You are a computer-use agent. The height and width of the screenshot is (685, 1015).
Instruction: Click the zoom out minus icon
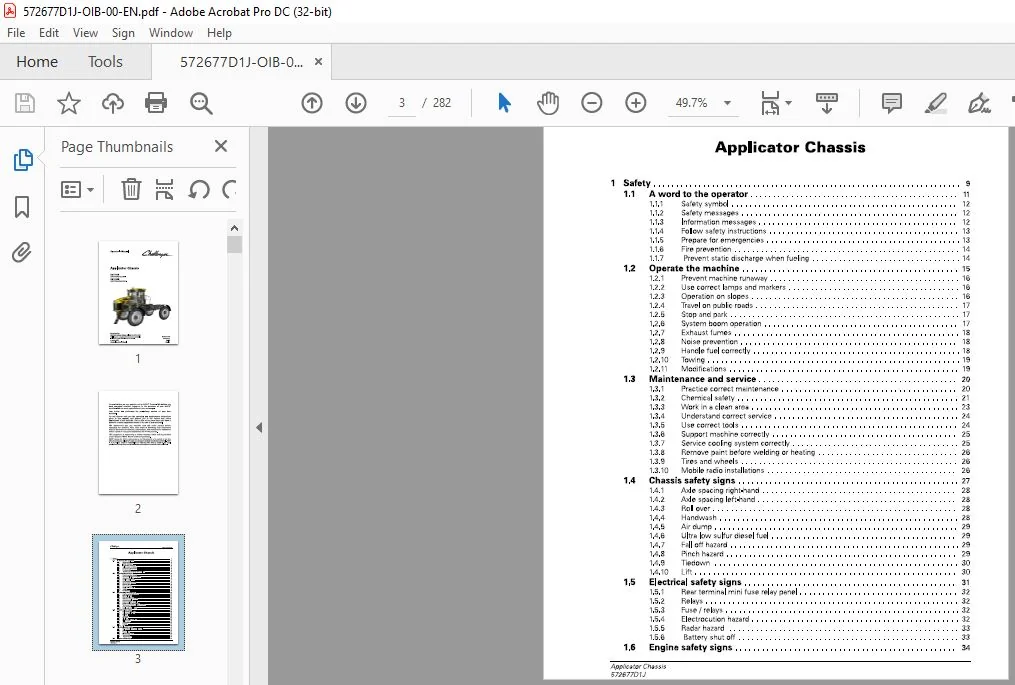(592, 103)
